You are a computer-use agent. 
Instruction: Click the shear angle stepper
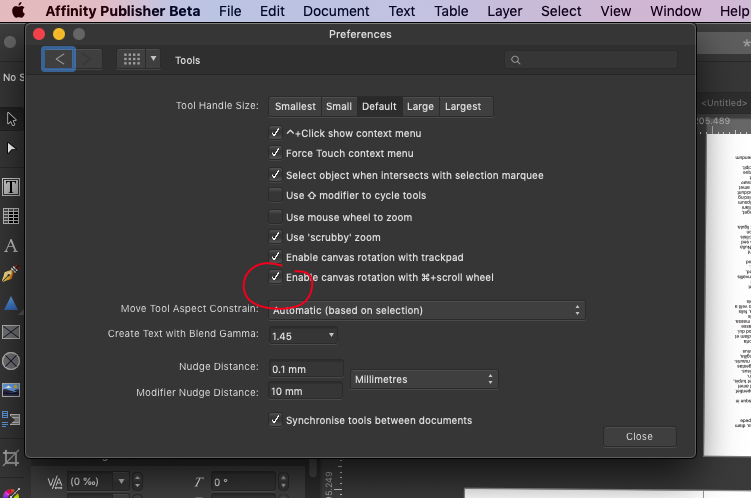point(284,481)
